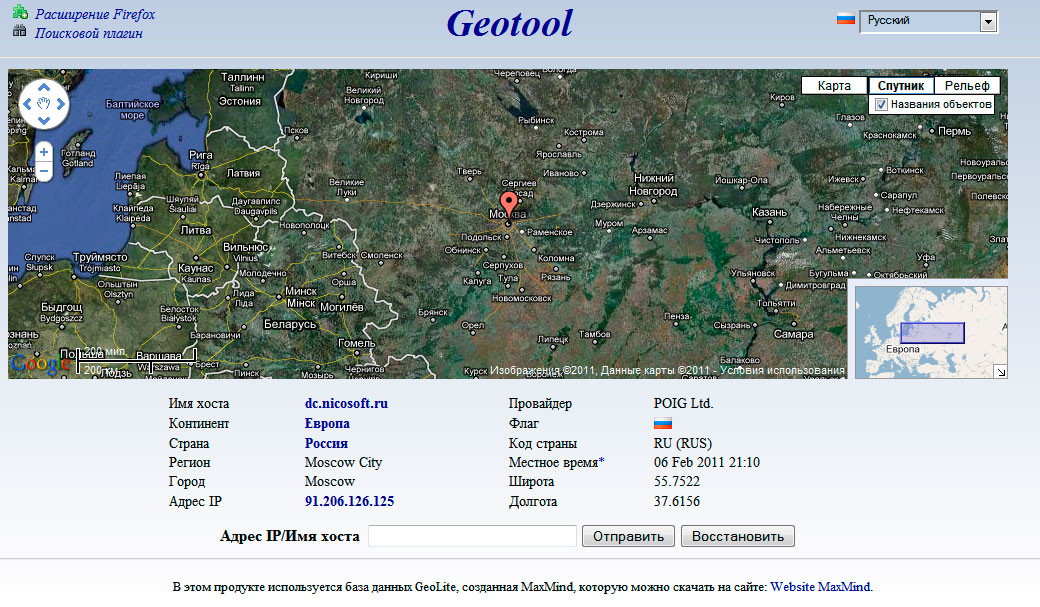
Task: Zoom out with the minus button
Action: [44, 171]
